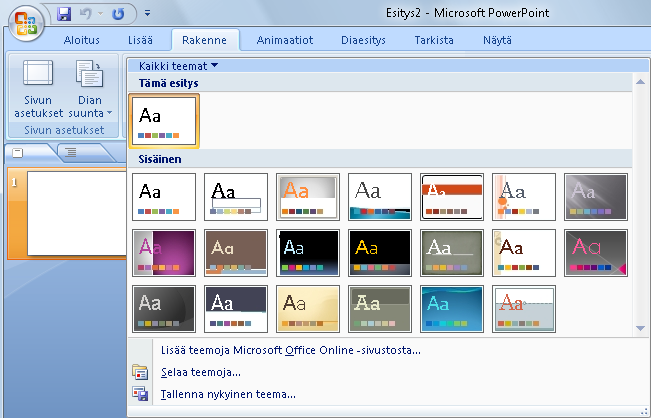The height and width of the screenshot is (418, 651).
Task: Save presentation with the floppy disk icon
Action: (64, 14)
